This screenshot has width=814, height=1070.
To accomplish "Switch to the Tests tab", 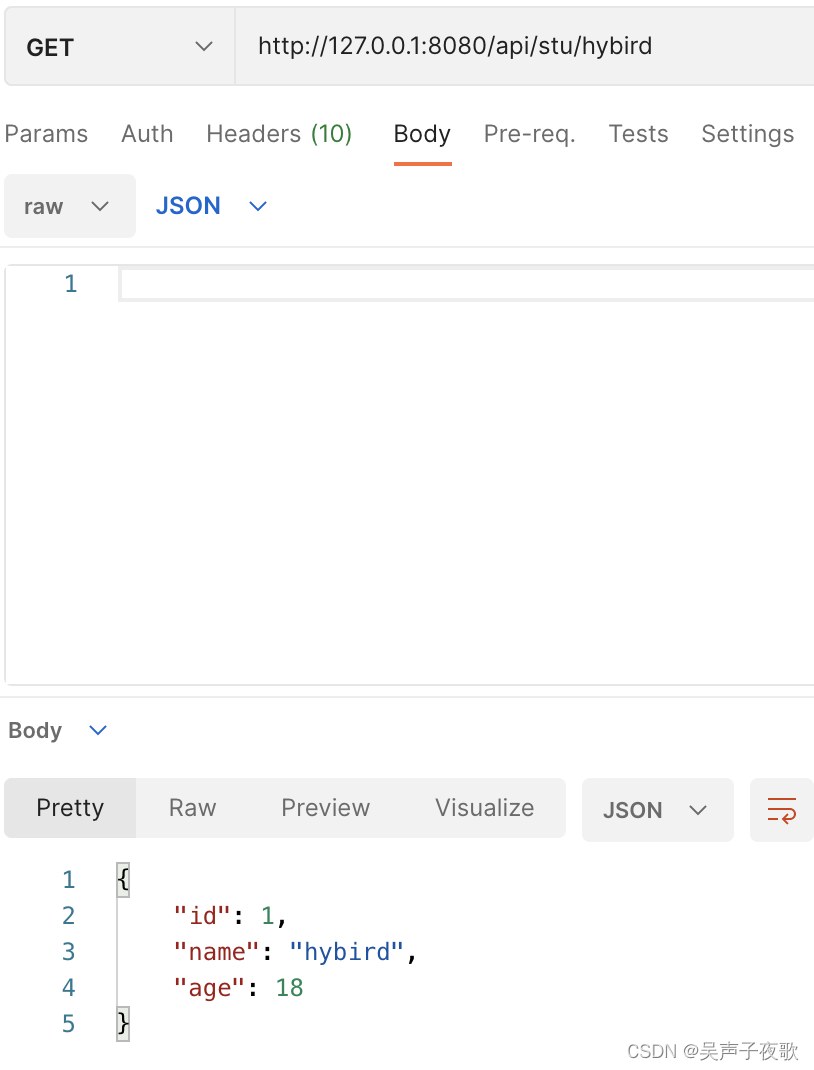I will 639,134.
